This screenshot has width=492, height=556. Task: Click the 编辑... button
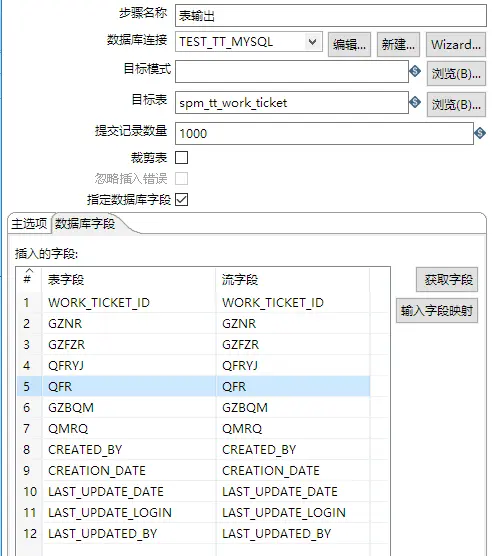349,45
